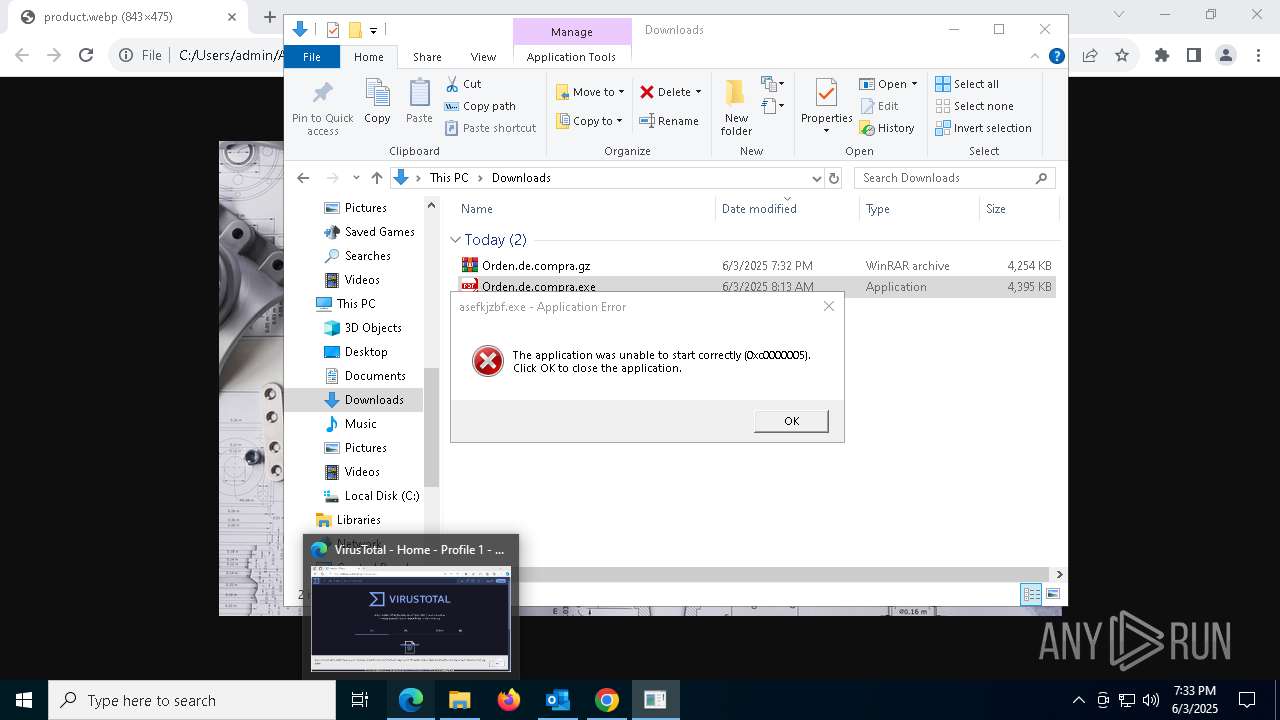Switch to details view button

(1030, 594)
